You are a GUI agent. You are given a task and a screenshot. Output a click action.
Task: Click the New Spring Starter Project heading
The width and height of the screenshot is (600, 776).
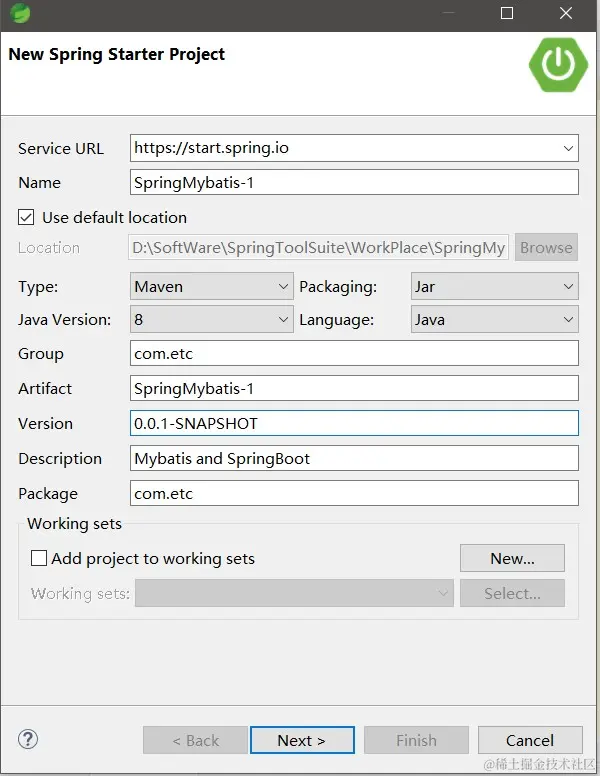pos(117,54)
